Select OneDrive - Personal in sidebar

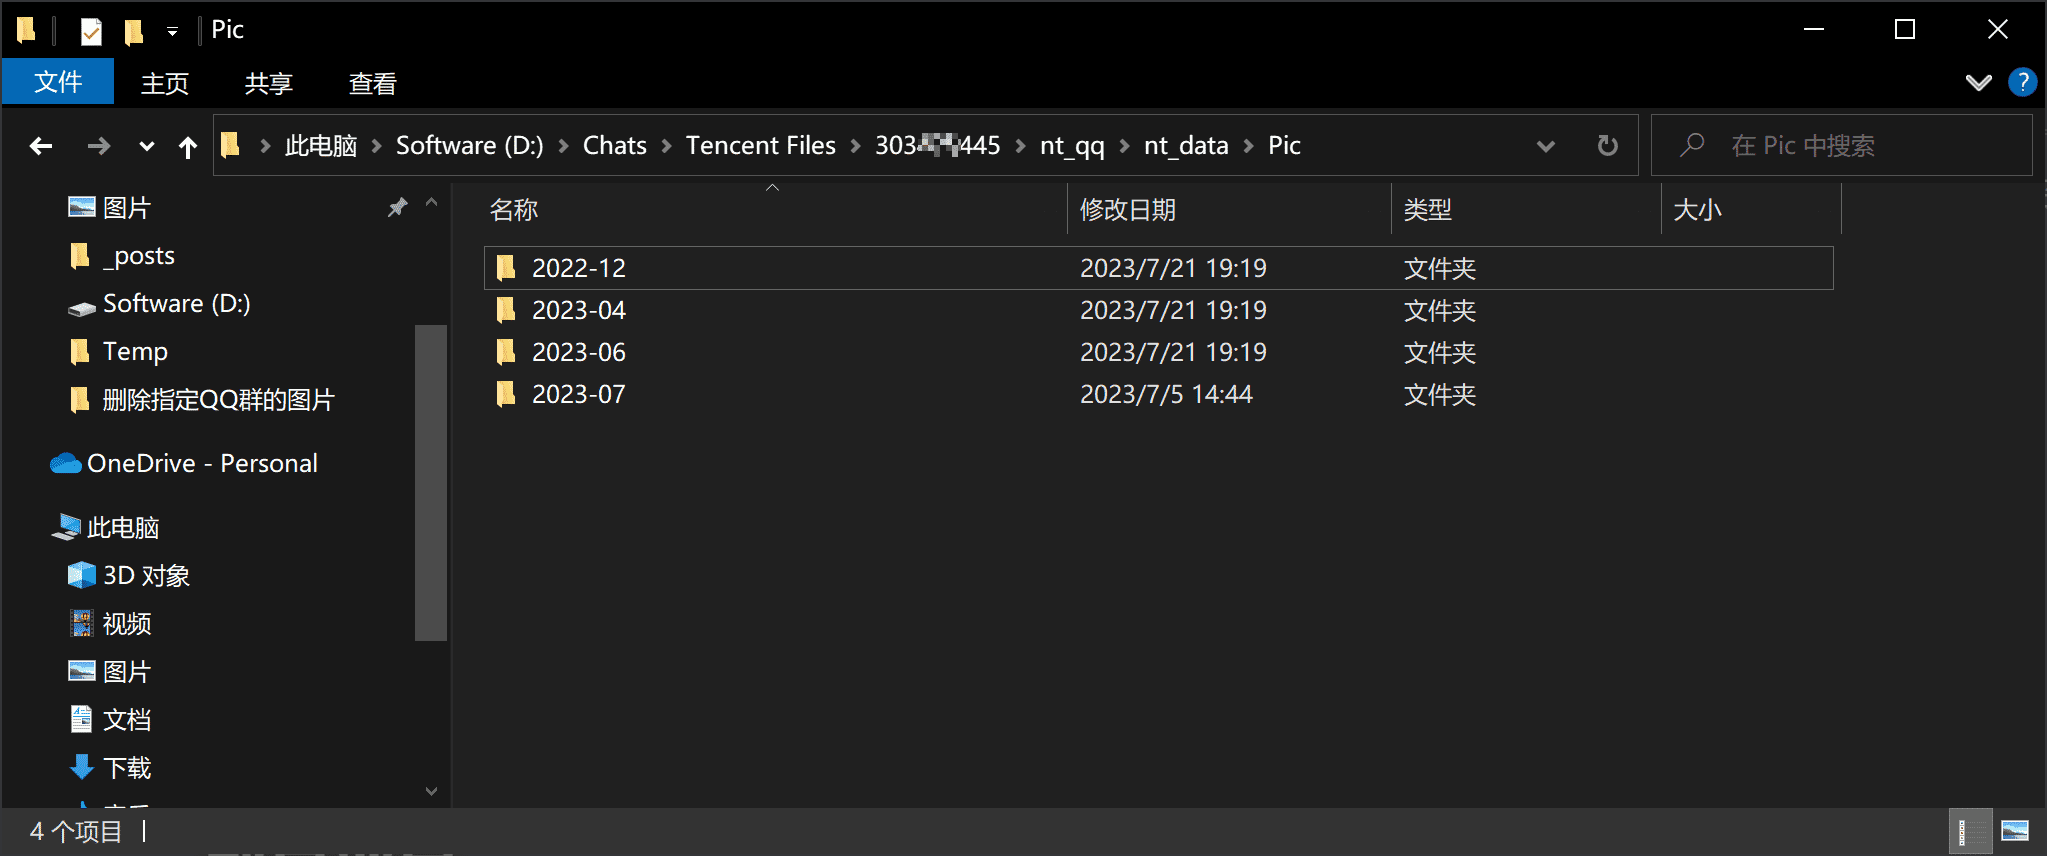click(x=202, y=463)
